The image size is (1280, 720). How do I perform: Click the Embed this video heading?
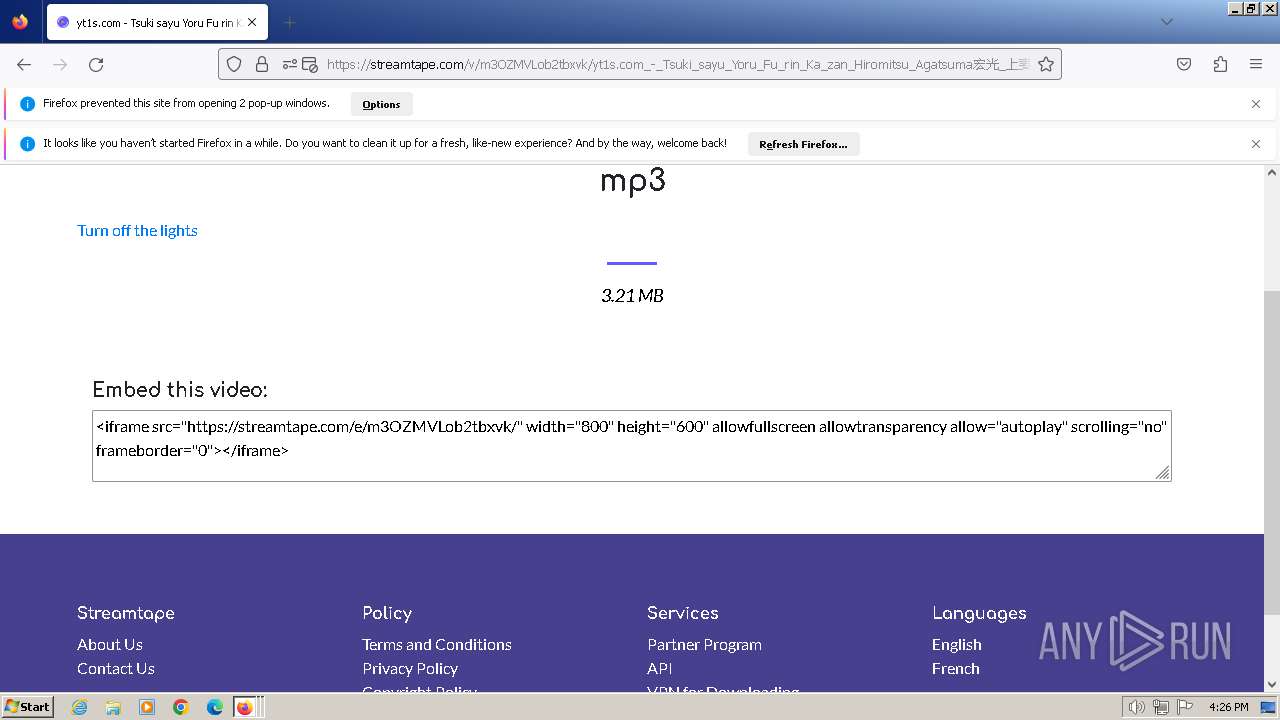pos(180,390)
